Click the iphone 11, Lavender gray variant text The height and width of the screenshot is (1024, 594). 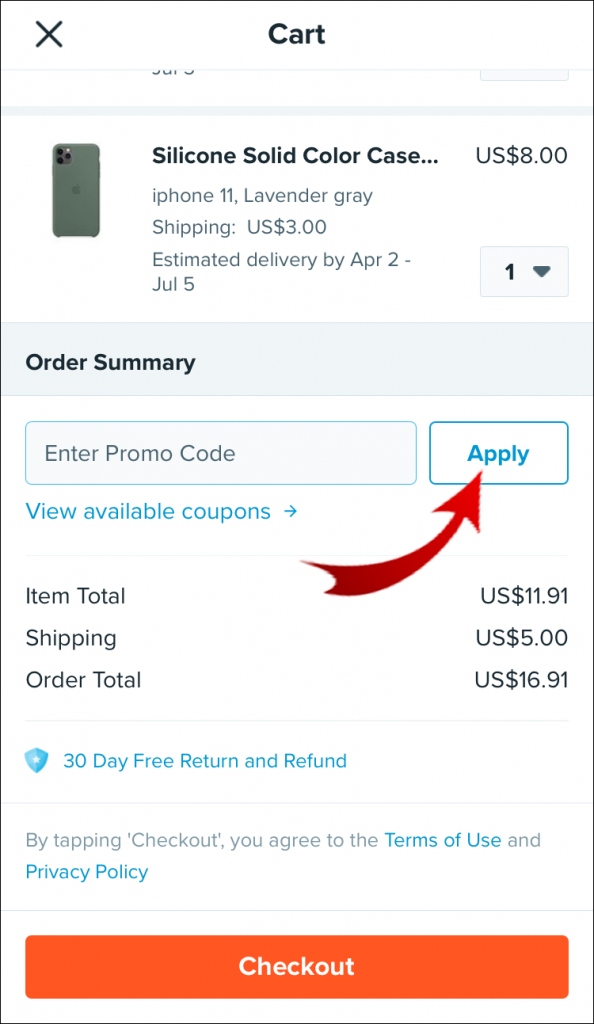(262, 195)
